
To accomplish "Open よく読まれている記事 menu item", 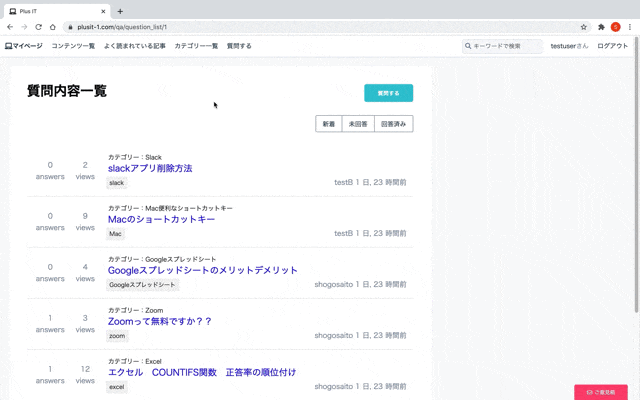I will (135, 46).
